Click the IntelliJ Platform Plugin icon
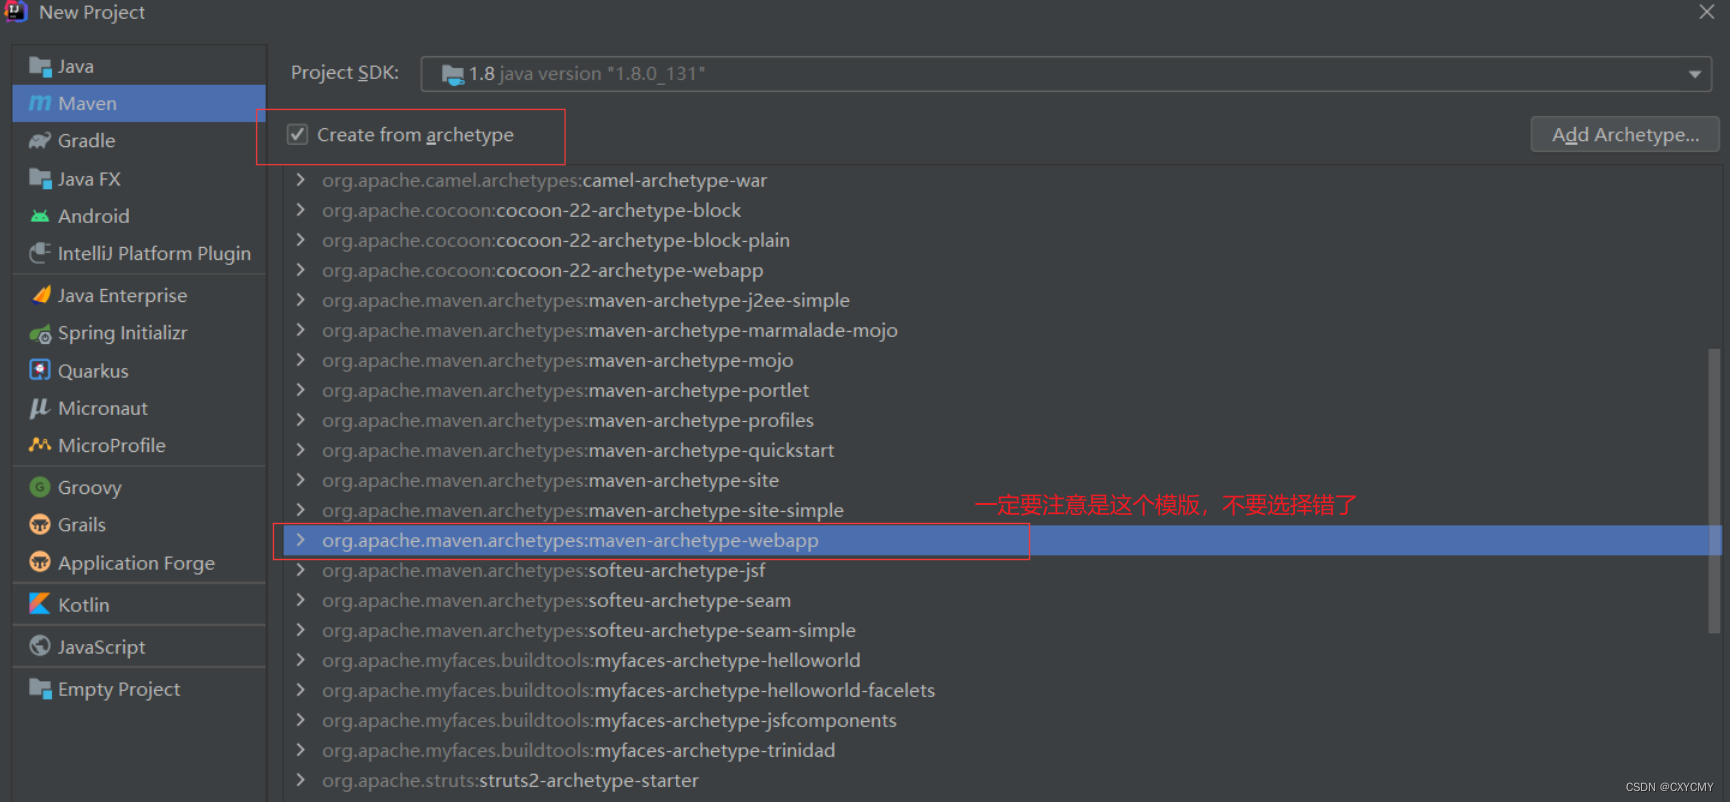1730x802 pixels. pos(40,254)
